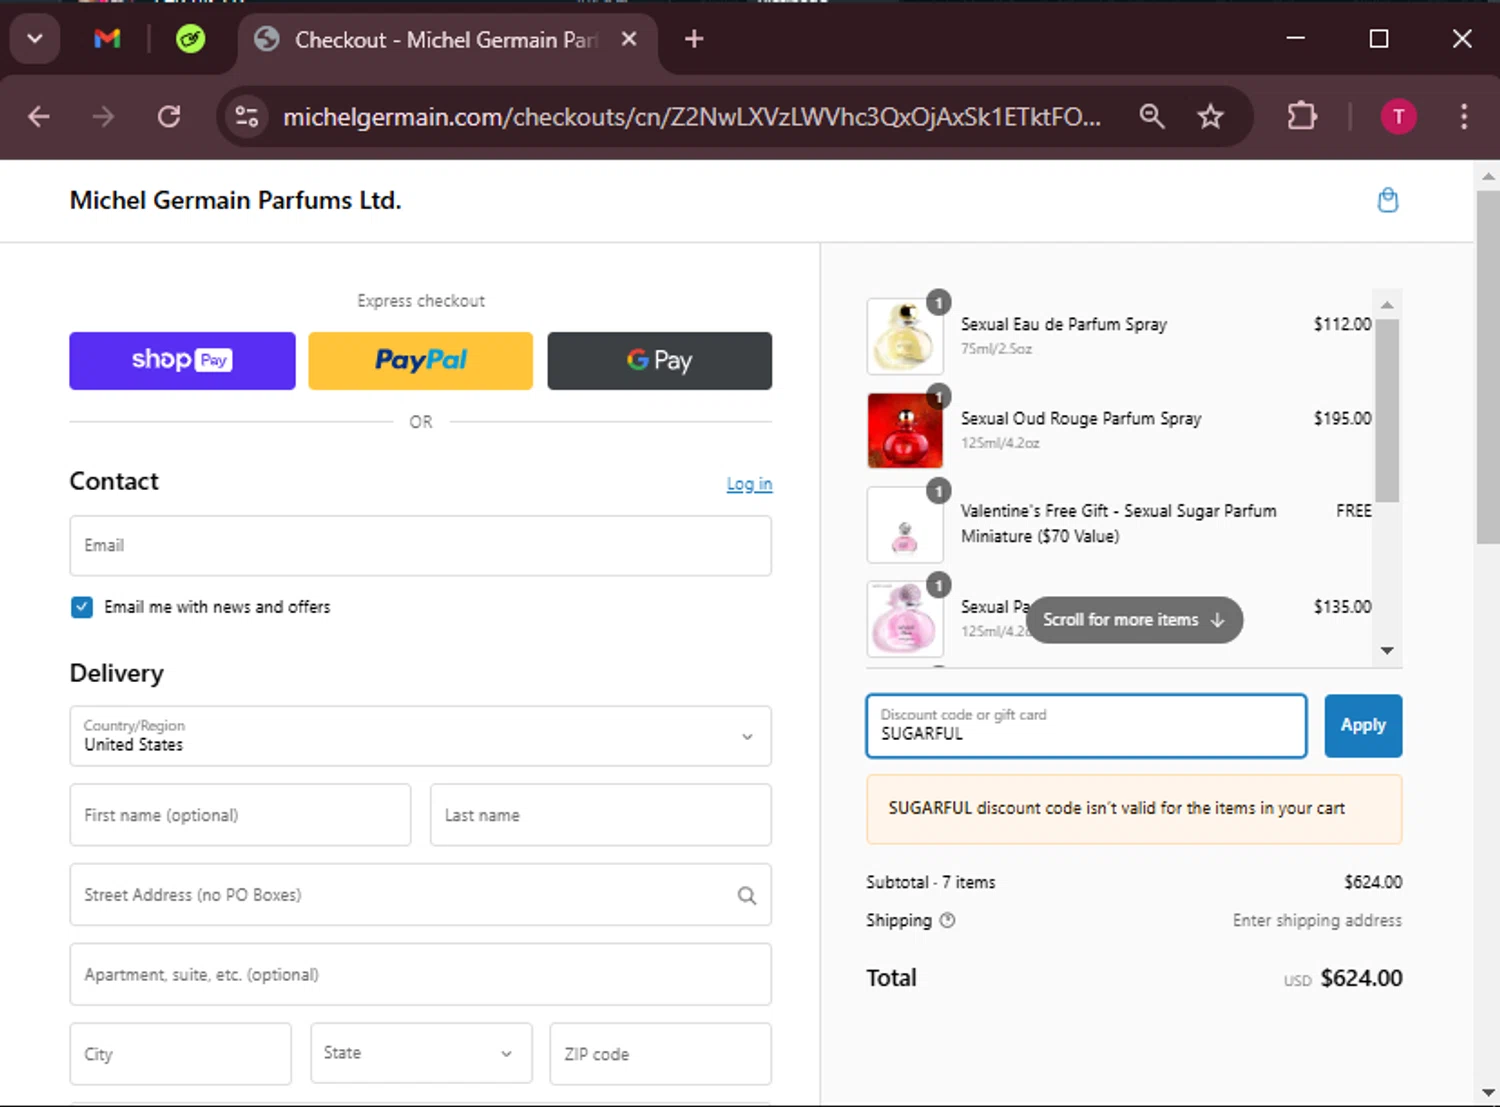This screenshot has height=1107, width=1500.
Task: Uncheck Email me with news and offers
Action: point(82,607)
